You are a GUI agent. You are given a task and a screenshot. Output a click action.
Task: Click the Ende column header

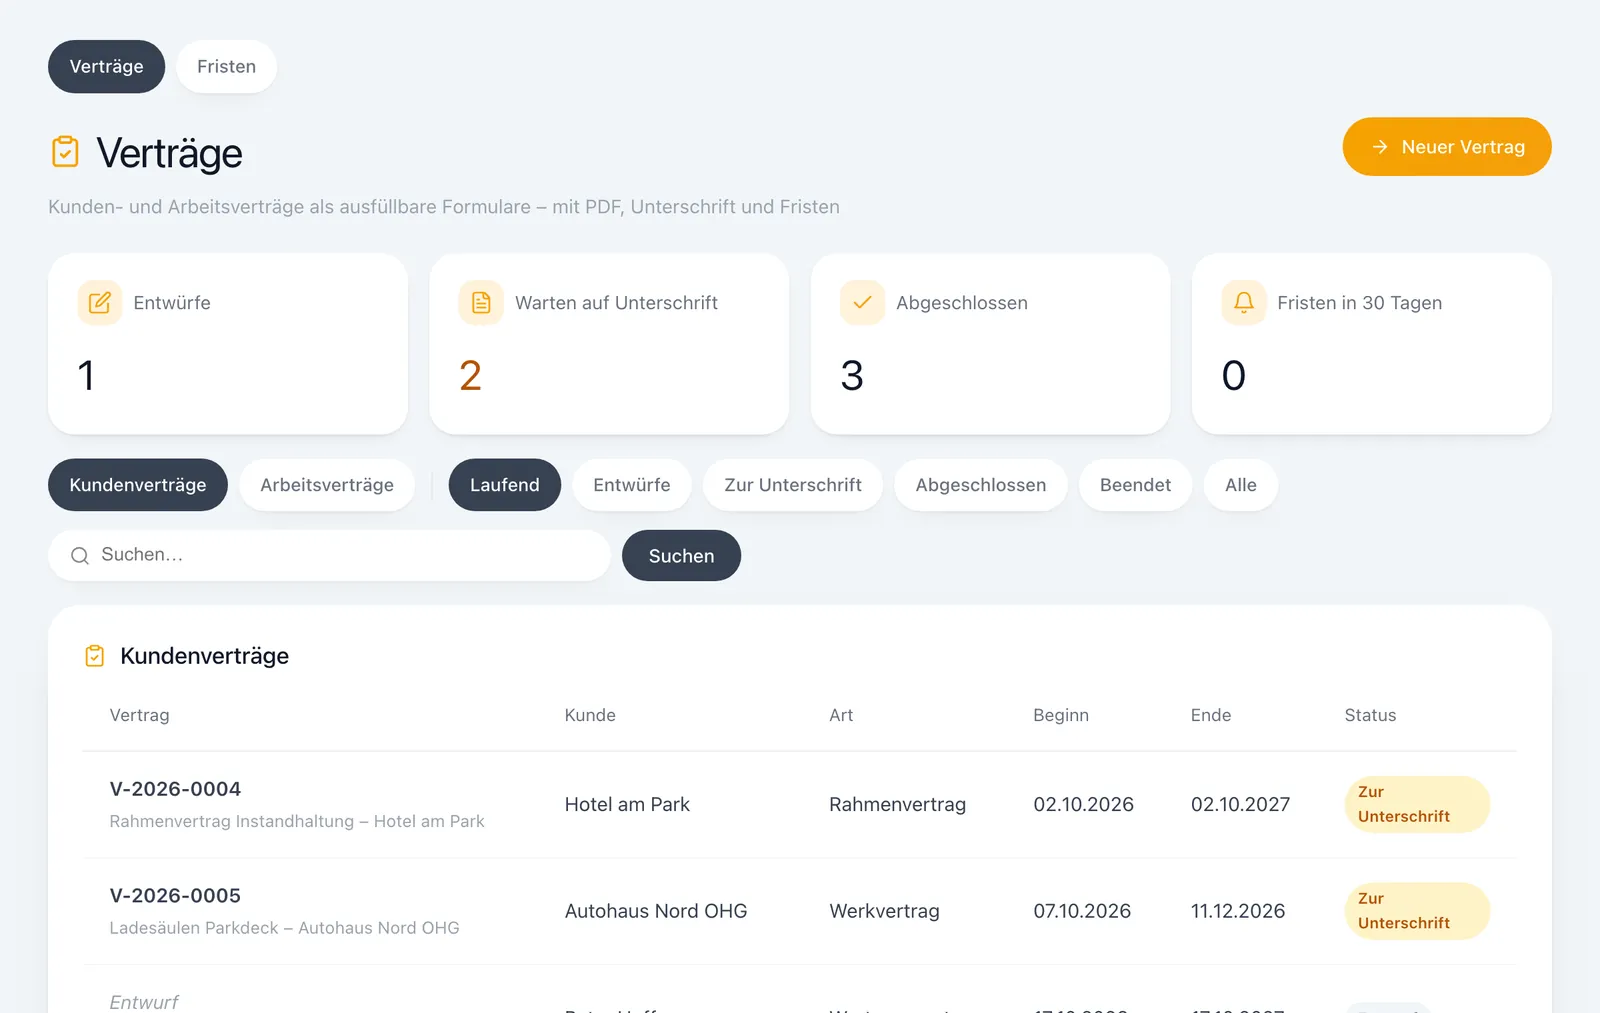[x=1211, y=715]
